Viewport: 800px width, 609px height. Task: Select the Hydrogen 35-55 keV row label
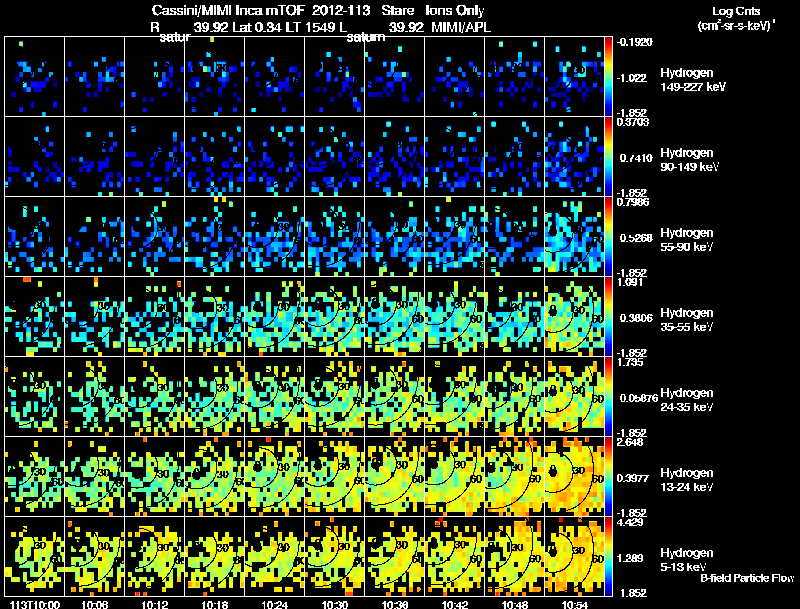(x=687, y=320)
